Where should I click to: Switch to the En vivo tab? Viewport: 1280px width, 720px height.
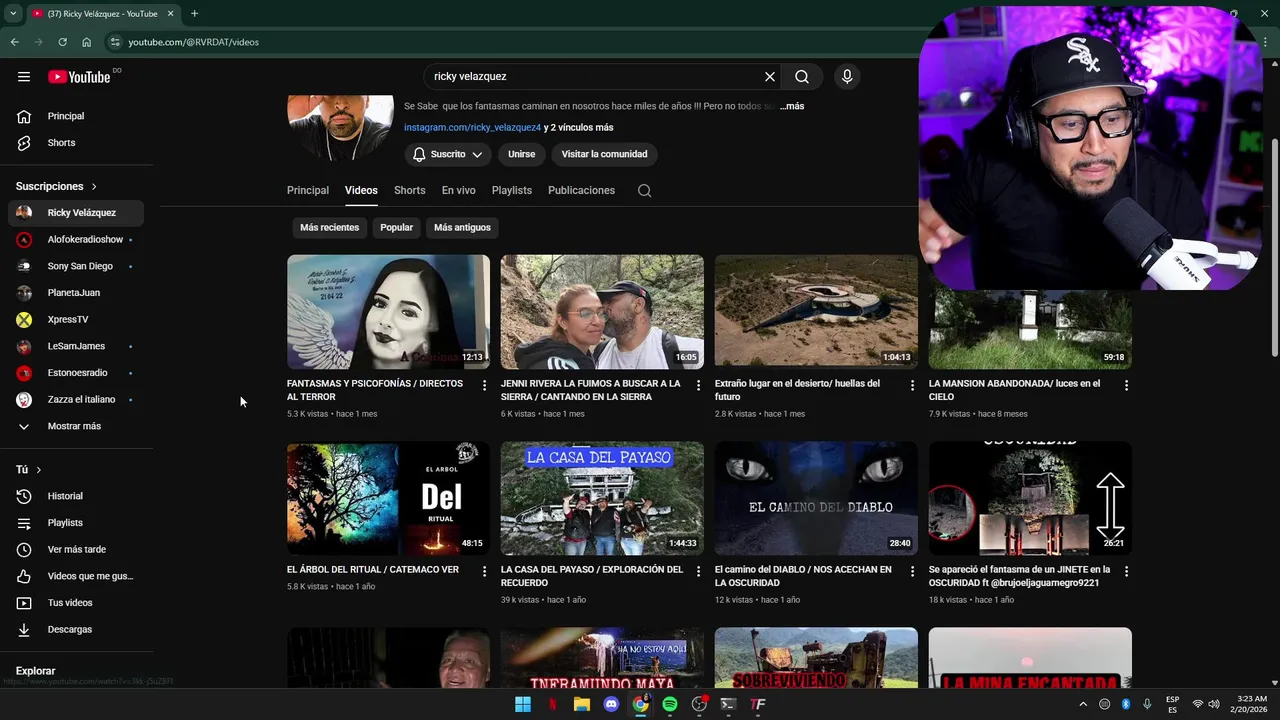[459, 190]
